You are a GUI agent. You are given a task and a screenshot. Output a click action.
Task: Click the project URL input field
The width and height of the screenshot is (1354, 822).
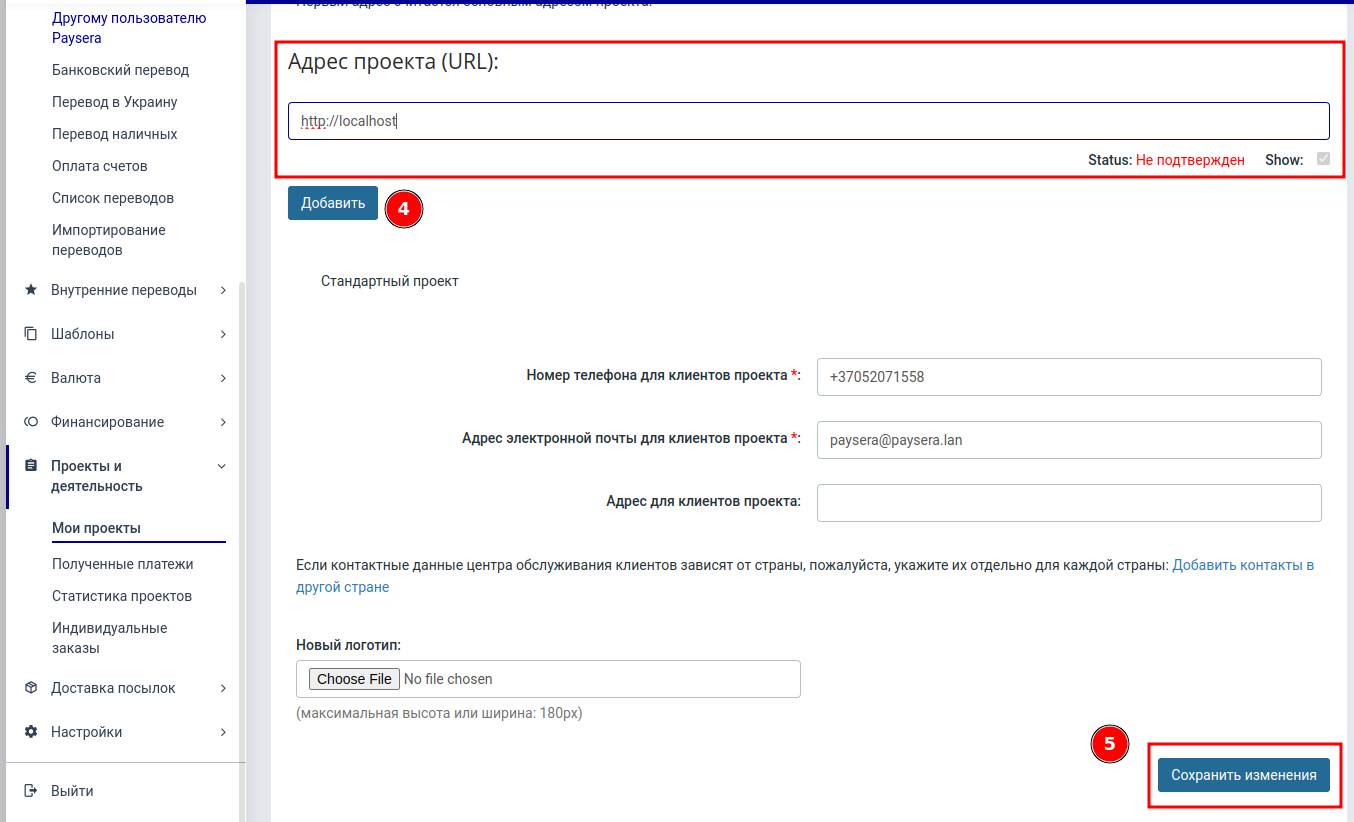(x=808, y=121)
